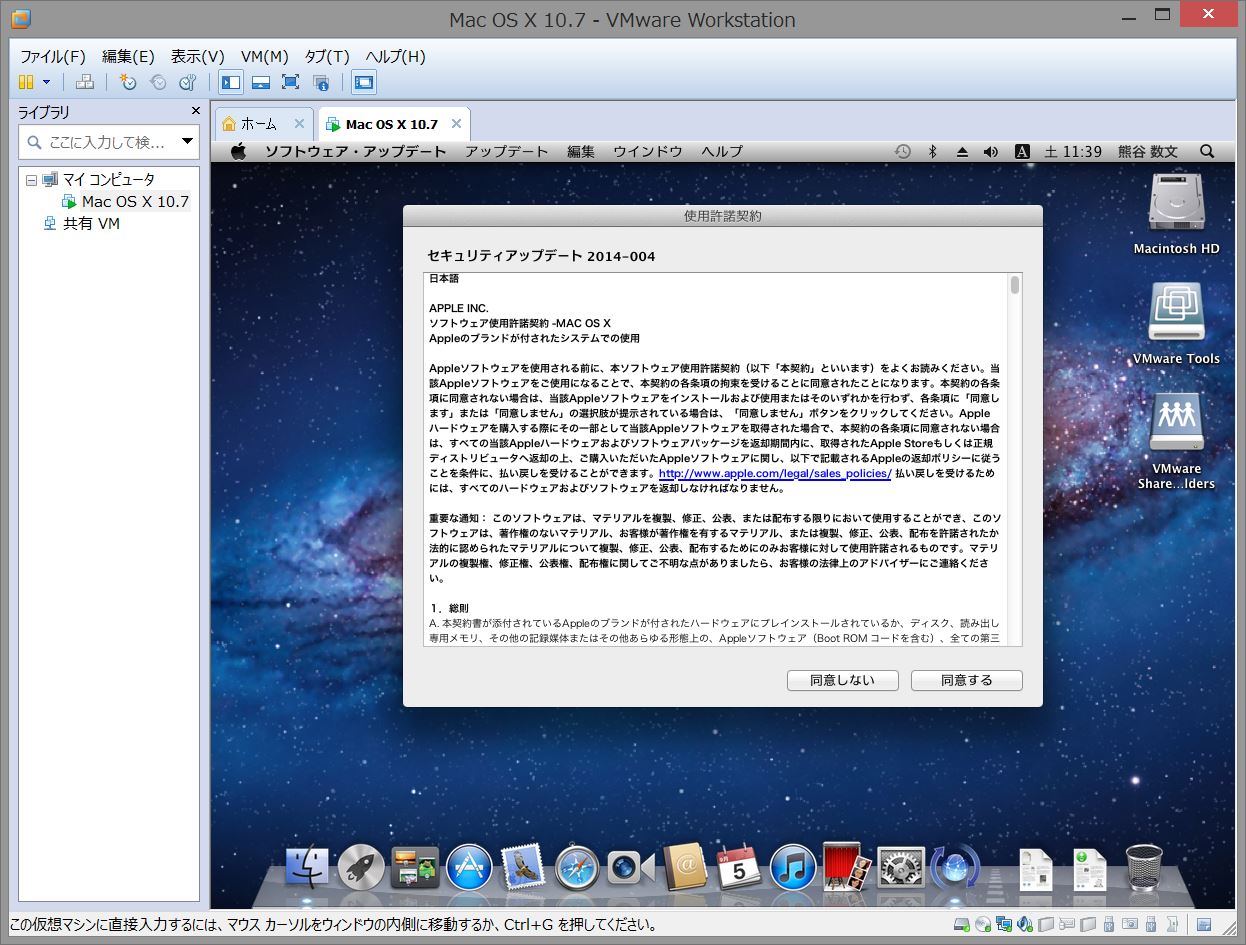Close the ホーム tab

click(x=299, y=124)
